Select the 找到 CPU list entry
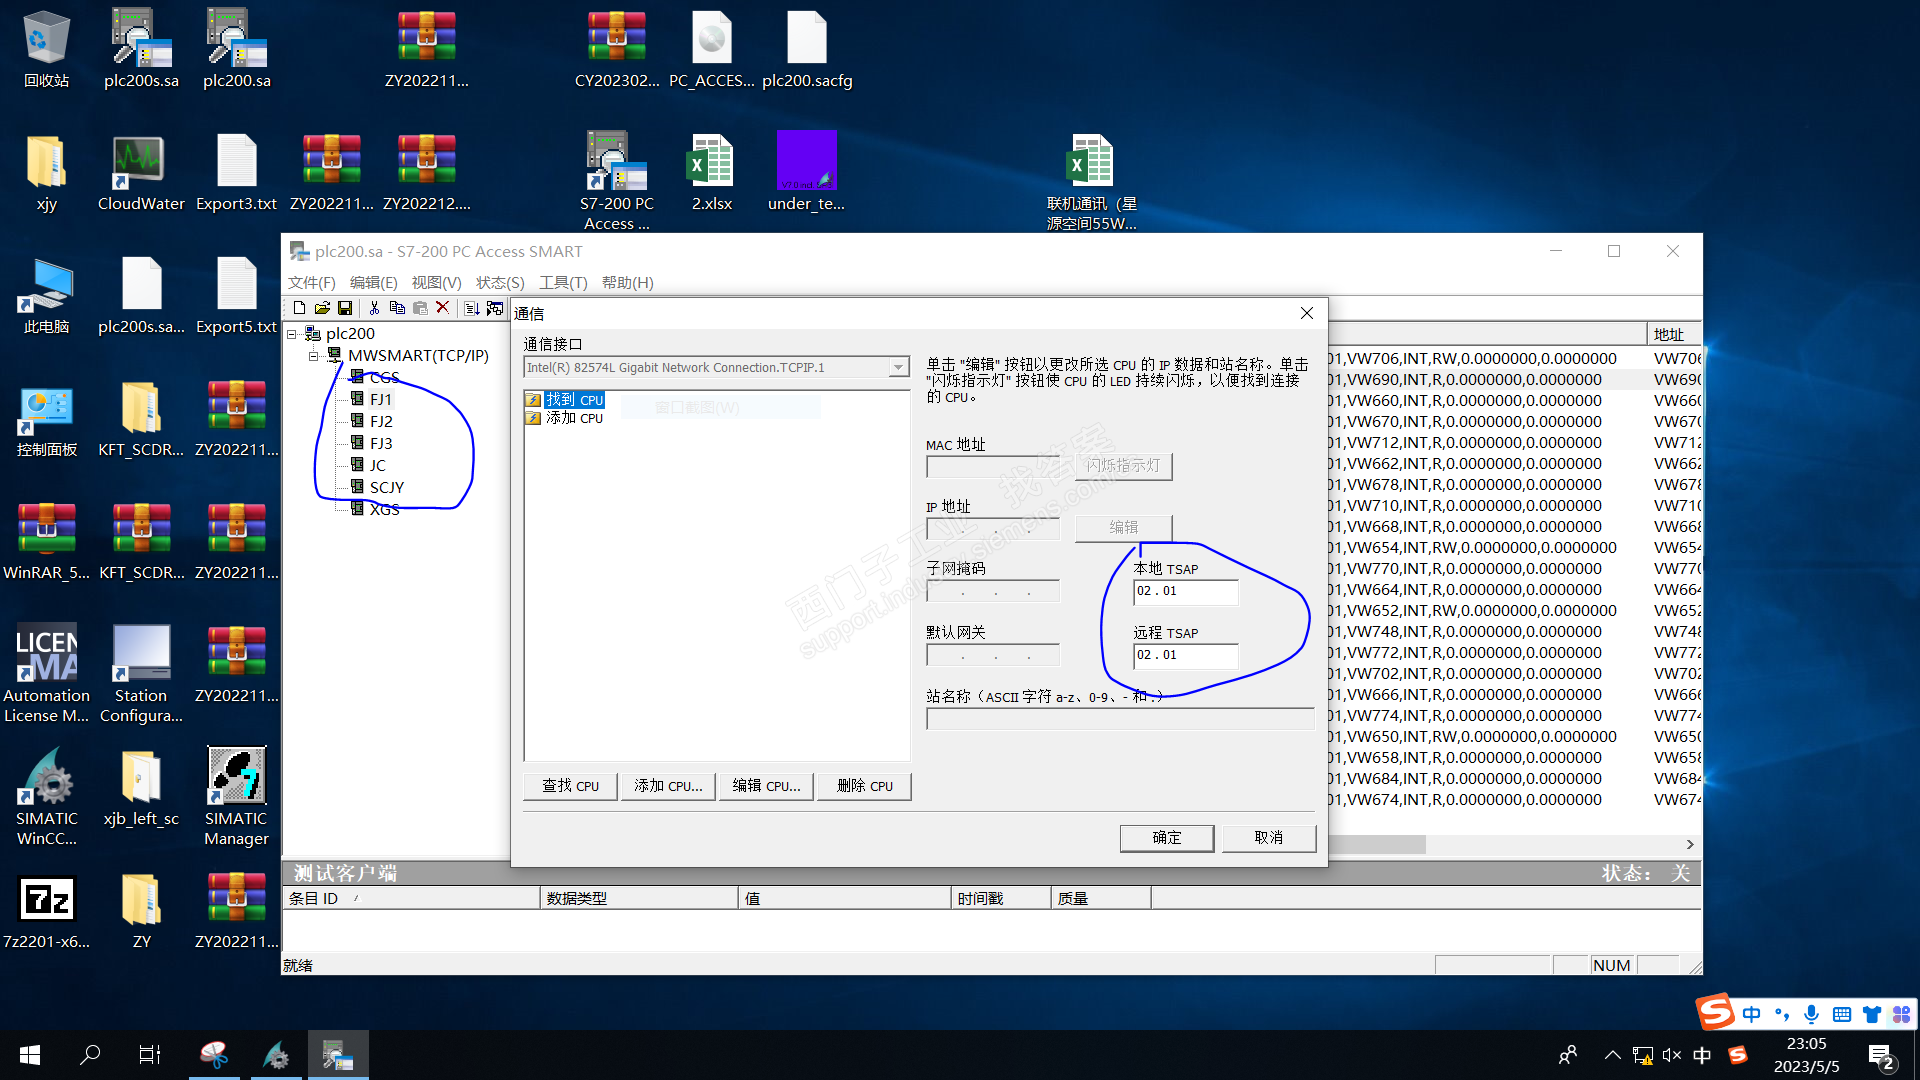 pos(574,399)
